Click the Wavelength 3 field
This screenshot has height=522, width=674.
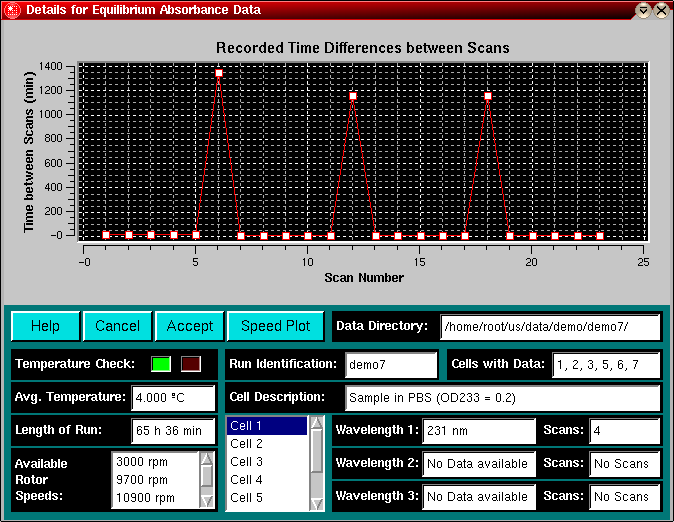point(479,497)
